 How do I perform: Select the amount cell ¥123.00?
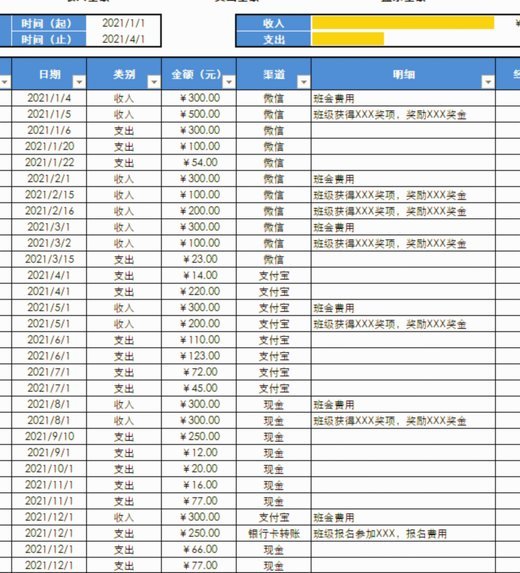pos(199,356)
